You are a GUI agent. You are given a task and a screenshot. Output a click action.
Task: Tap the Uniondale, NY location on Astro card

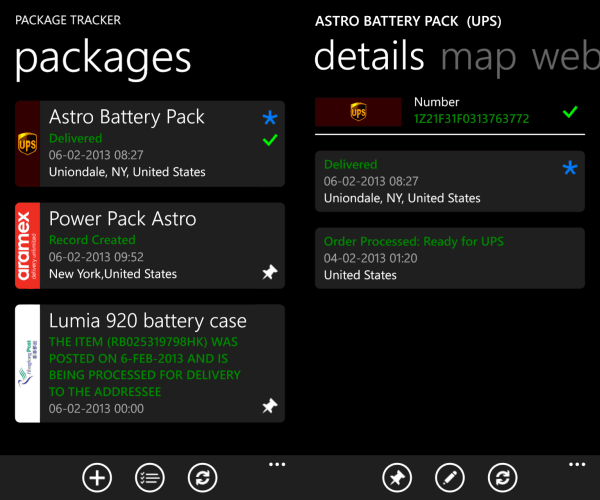127,172
